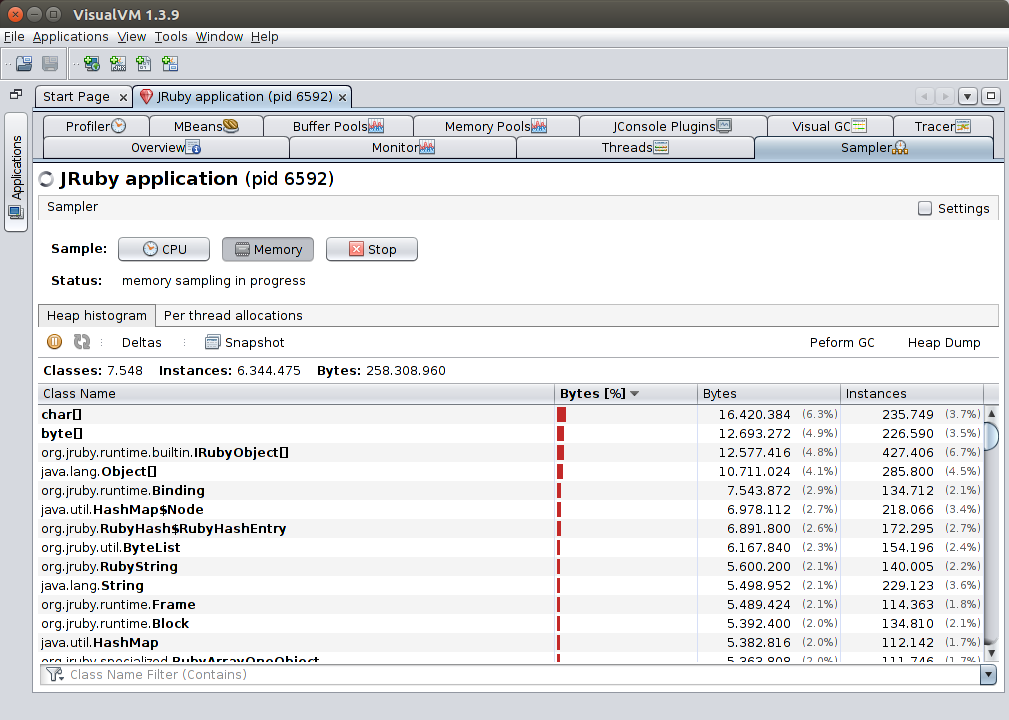
Task: Click the restore window icon above Applications sidebar
Action: [x=15, y=95]
